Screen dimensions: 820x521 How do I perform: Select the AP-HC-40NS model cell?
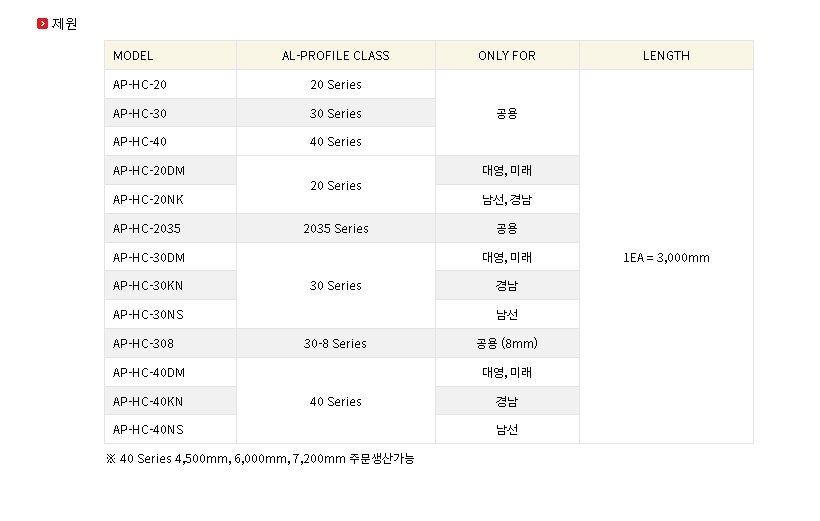click(170, 429)
